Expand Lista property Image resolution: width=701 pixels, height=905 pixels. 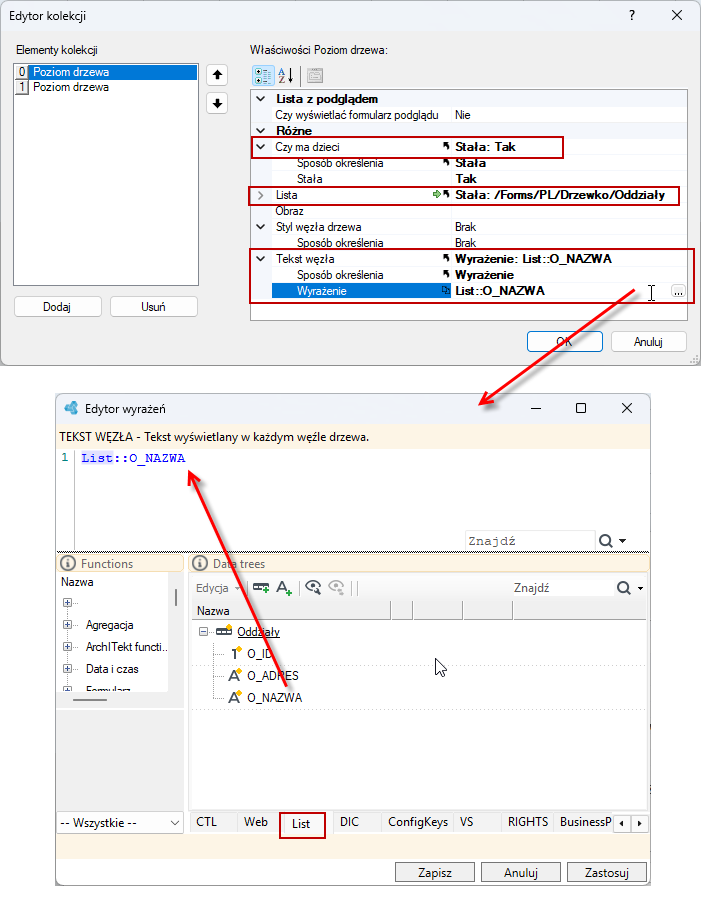(x=261, y=195)
